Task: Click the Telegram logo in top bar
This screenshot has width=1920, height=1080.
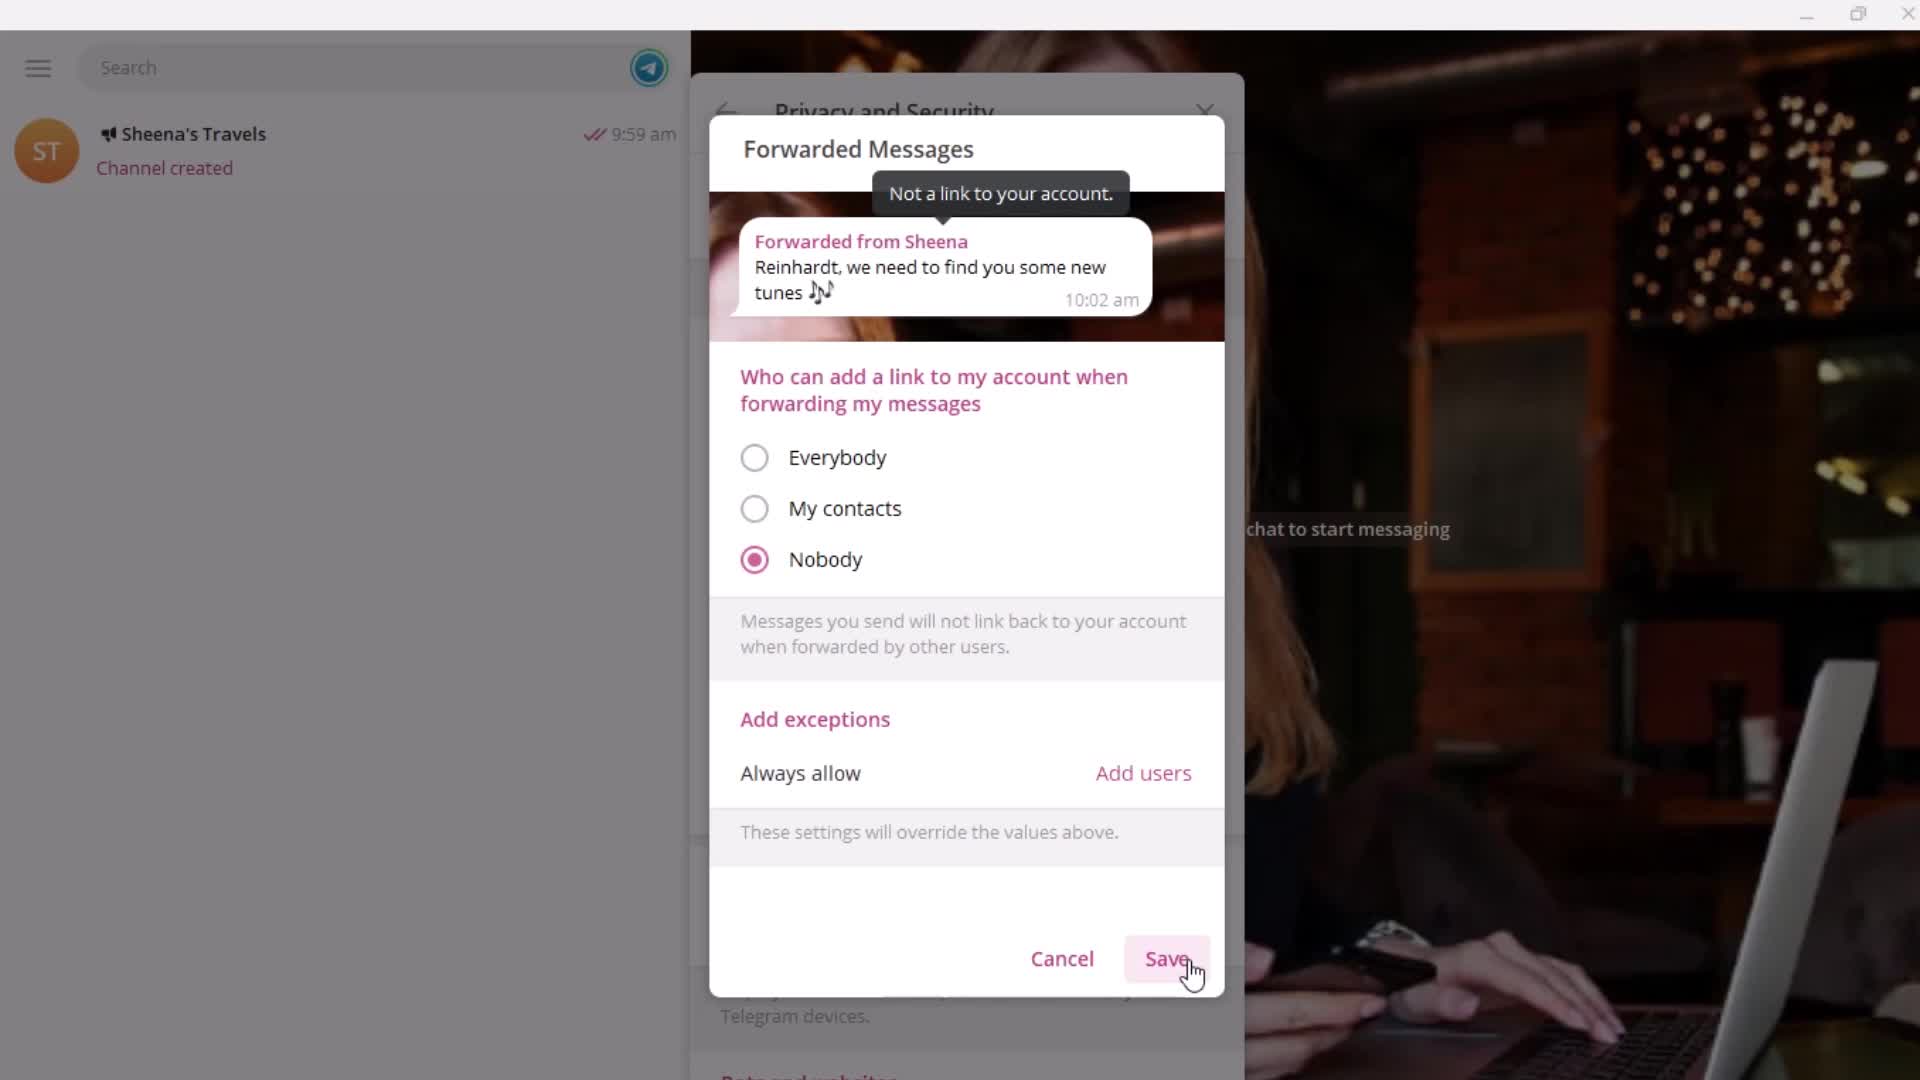Action: click(x=650, y=67)
